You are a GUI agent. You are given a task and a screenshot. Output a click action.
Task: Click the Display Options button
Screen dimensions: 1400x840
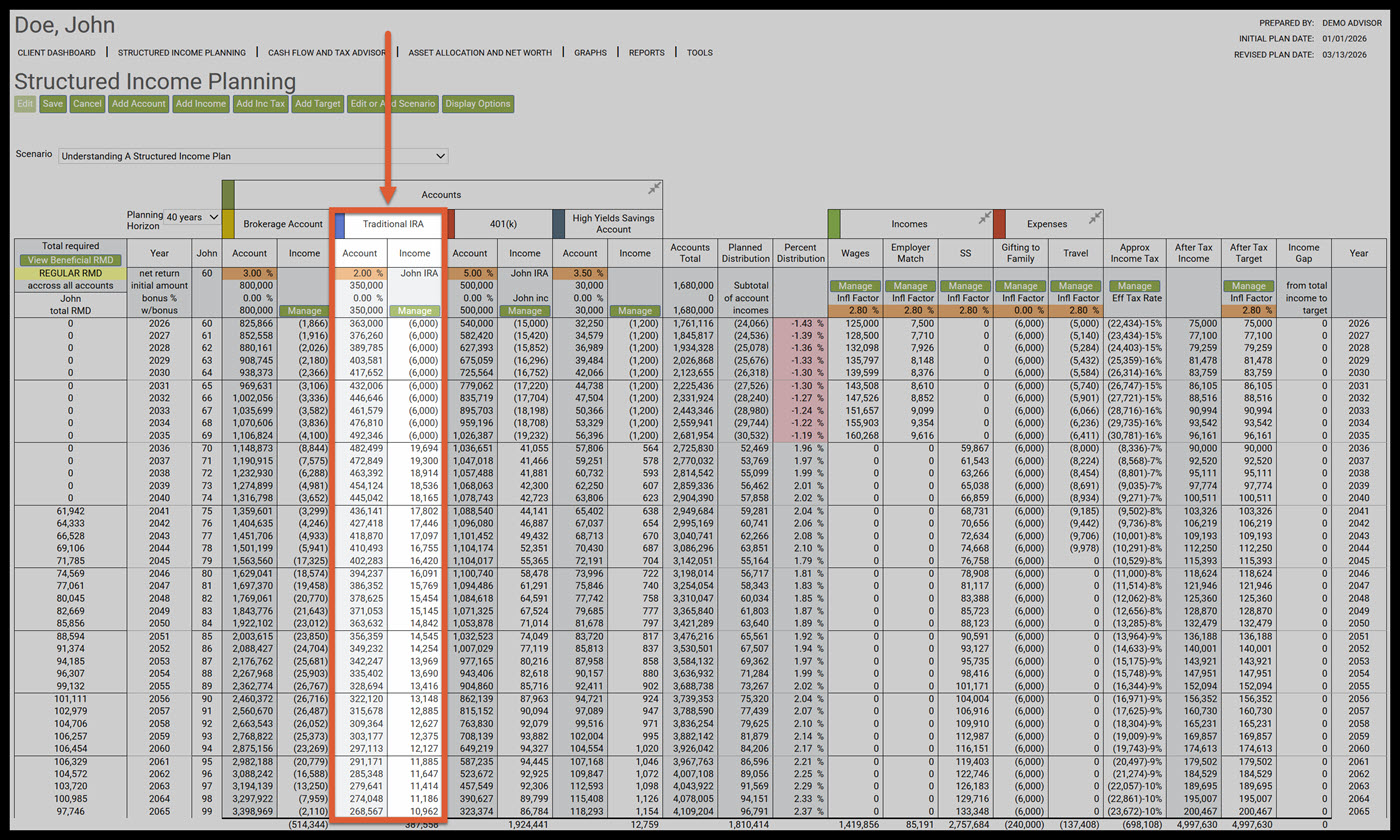(477, 103)
